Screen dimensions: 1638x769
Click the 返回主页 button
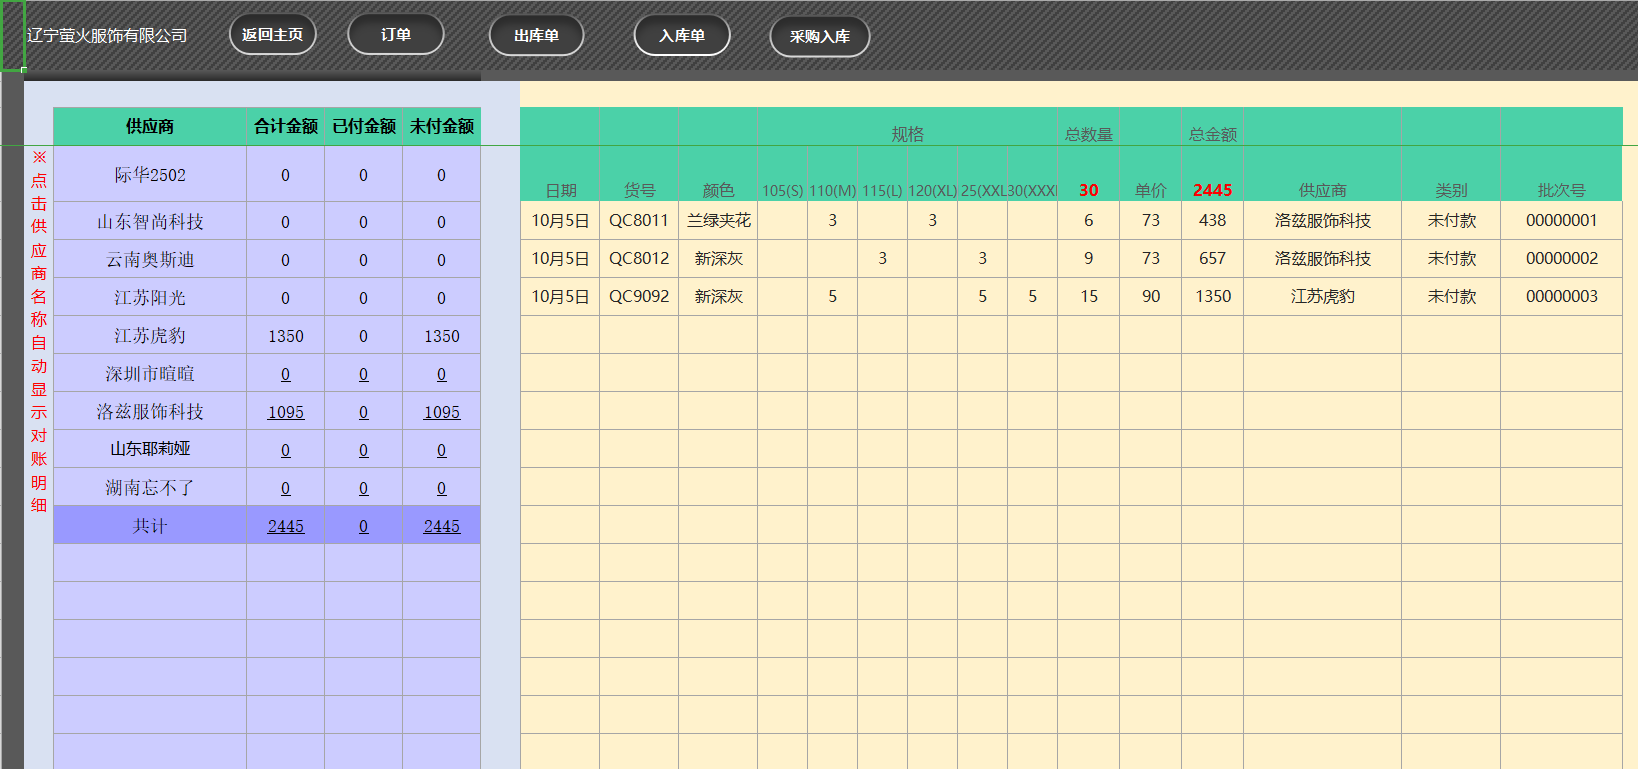click(x=272, y=35)
